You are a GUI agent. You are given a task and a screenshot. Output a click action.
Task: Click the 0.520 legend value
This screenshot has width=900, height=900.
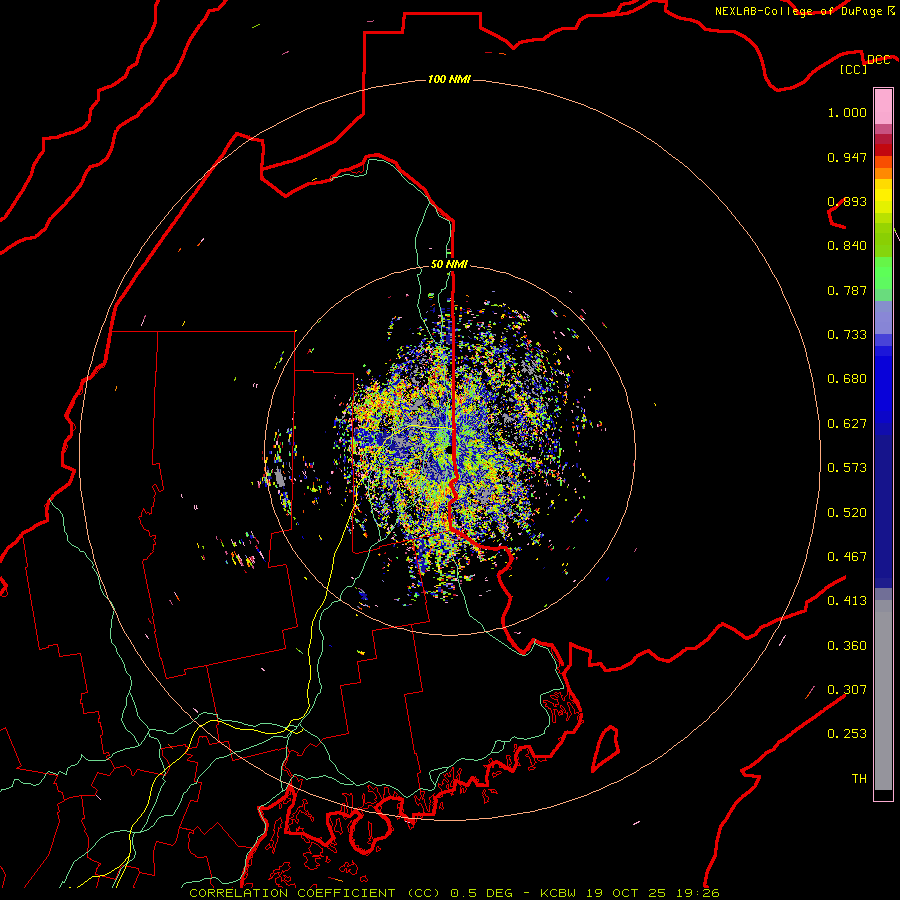click(x=847, y=513)
